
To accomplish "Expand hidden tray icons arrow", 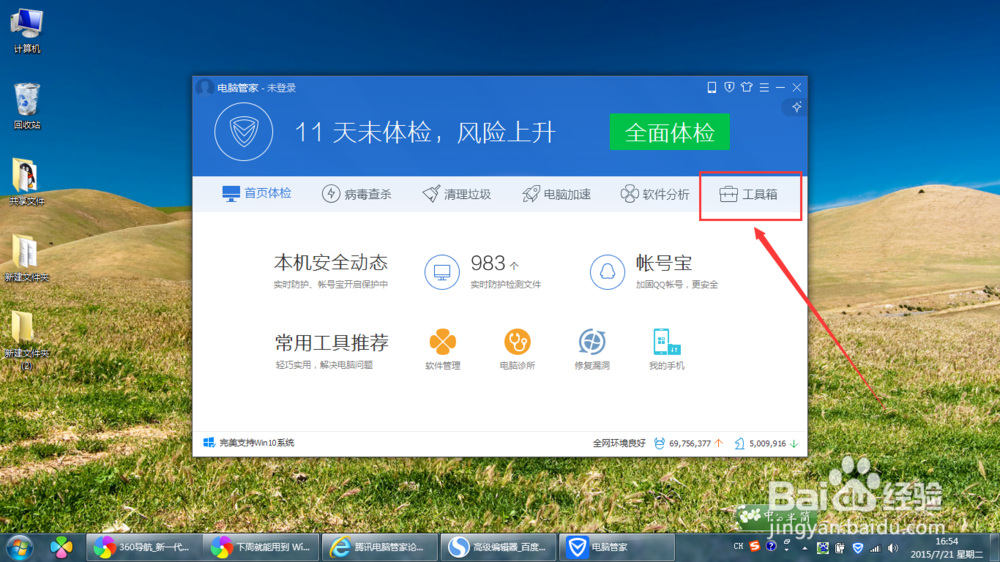I will (804, 548).
